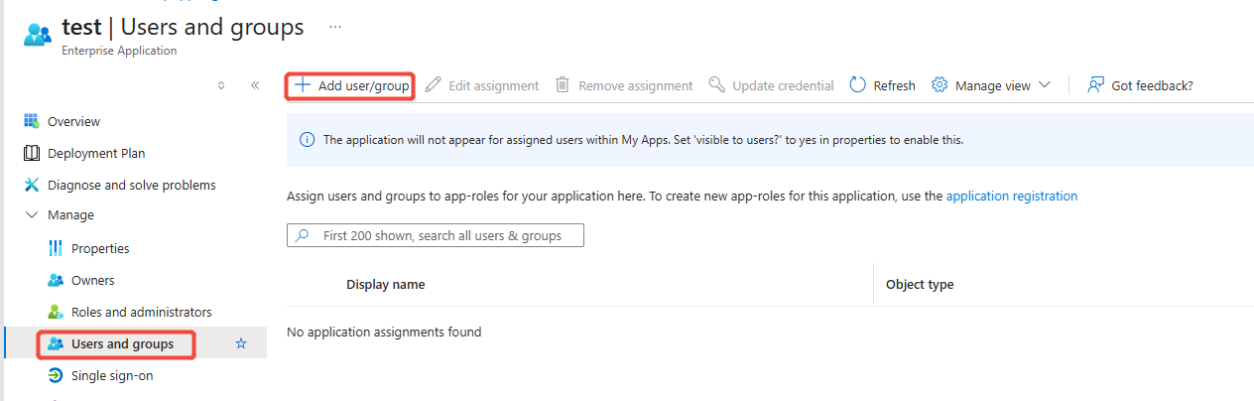Choose Remove assignment toolbar command
The width and height of the screenshot is (1254, 401).
(x=624, y=86)
